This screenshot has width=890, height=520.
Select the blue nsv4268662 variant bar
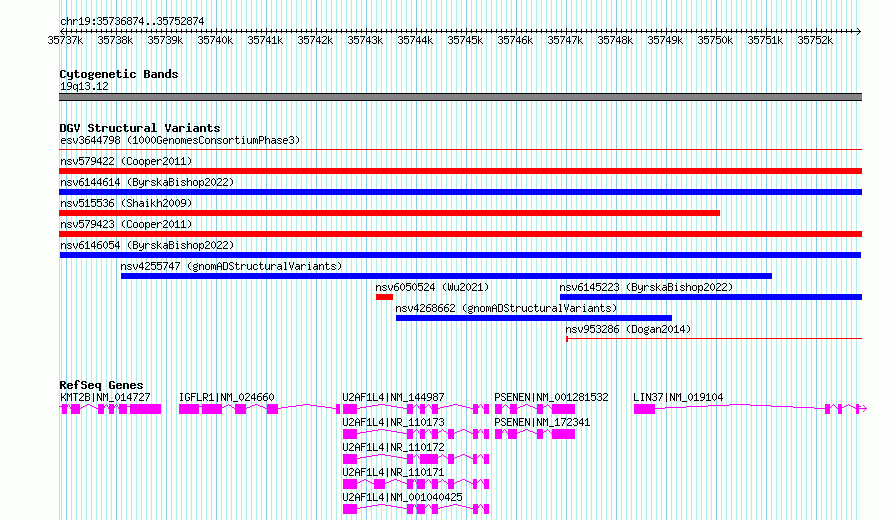(534, 318)
